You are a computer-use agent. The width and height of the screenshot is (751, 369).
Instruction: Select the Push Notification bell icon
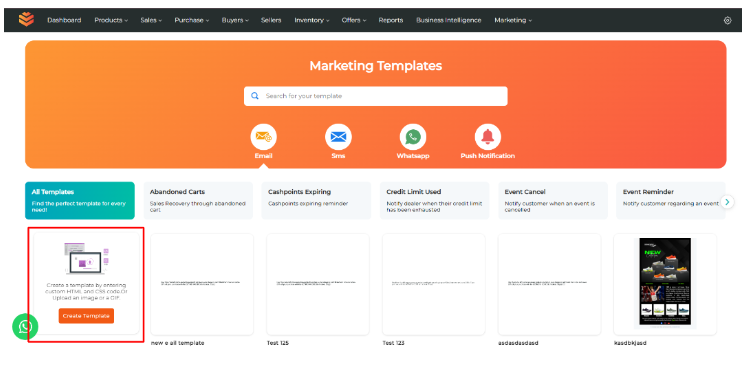point(488,137)
